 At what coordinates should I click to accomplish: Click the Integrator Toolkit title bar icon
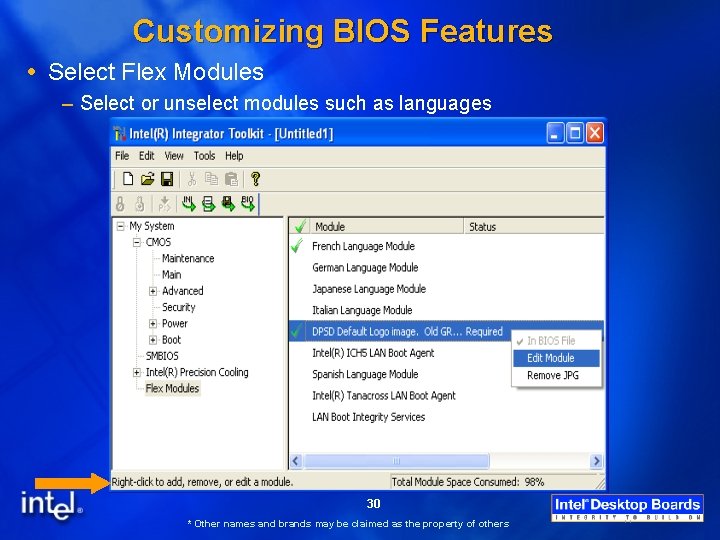(x=119, y=134)
